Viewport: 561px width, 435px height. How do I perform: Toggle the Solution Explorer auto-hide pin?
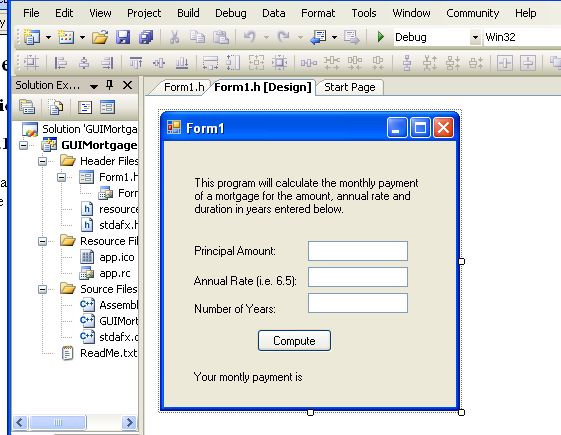tap(109, 85)
